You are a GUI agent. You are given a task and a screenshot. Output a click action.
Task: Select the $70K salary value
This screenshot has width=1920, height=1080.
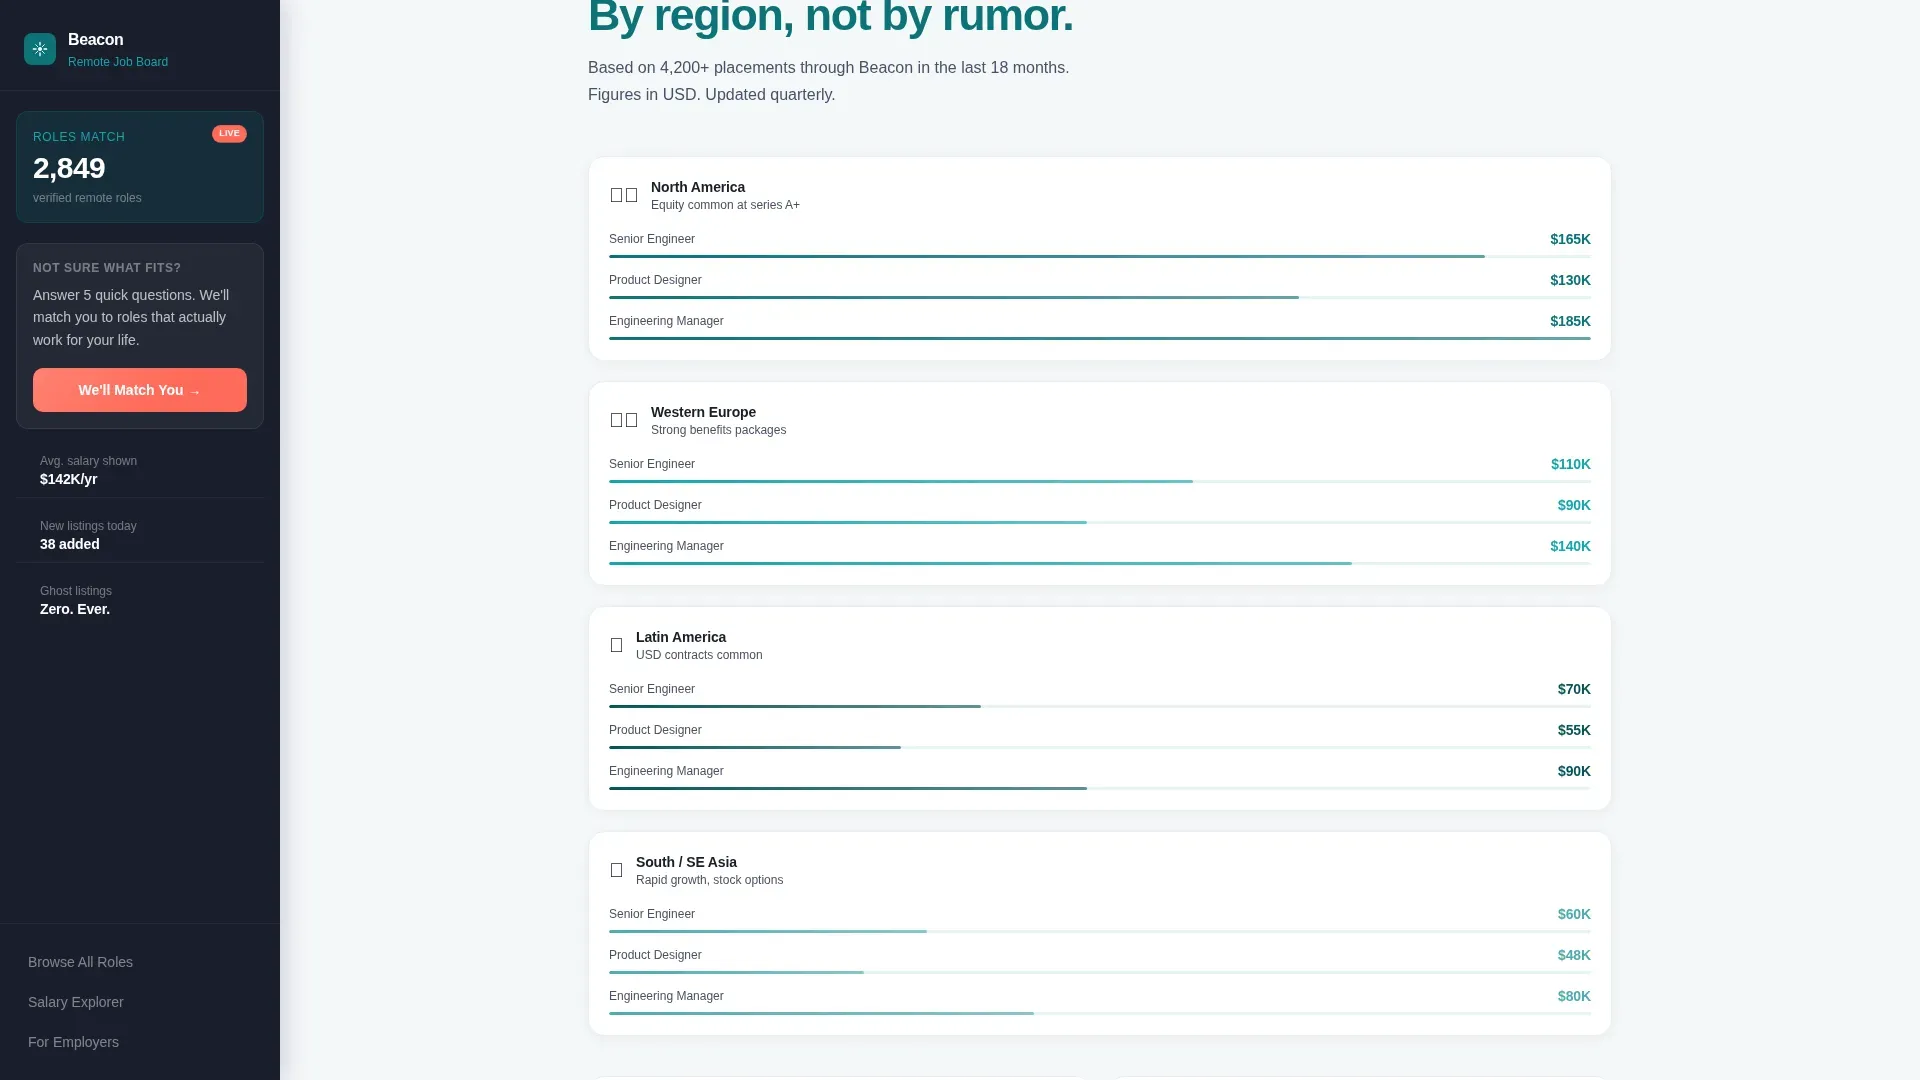(x=1574, y=689)
